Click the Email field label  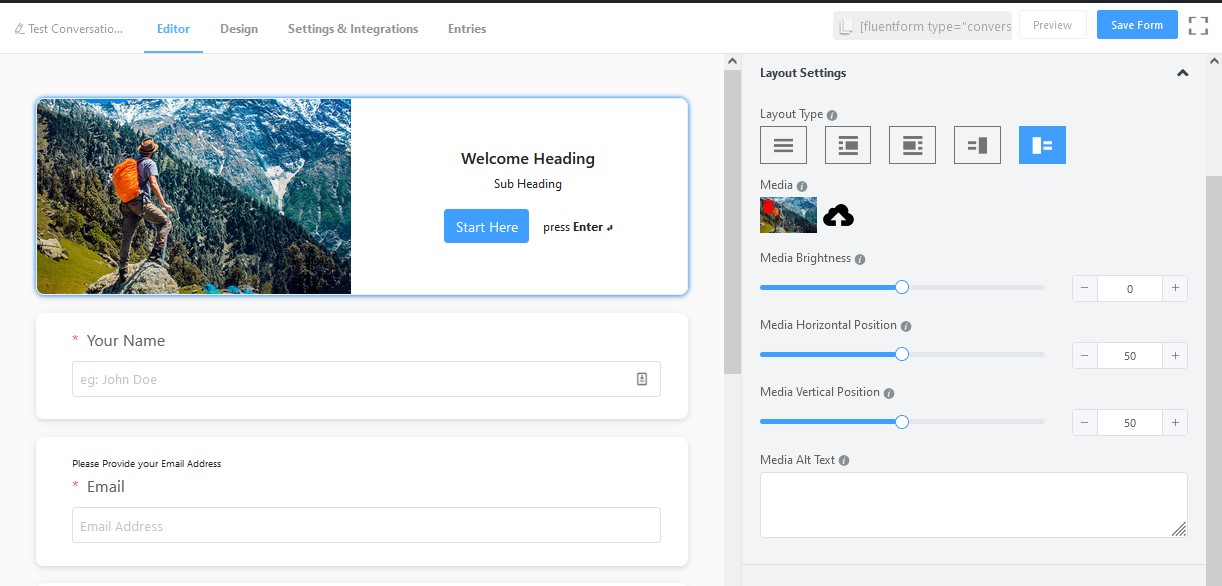point(106,487)
